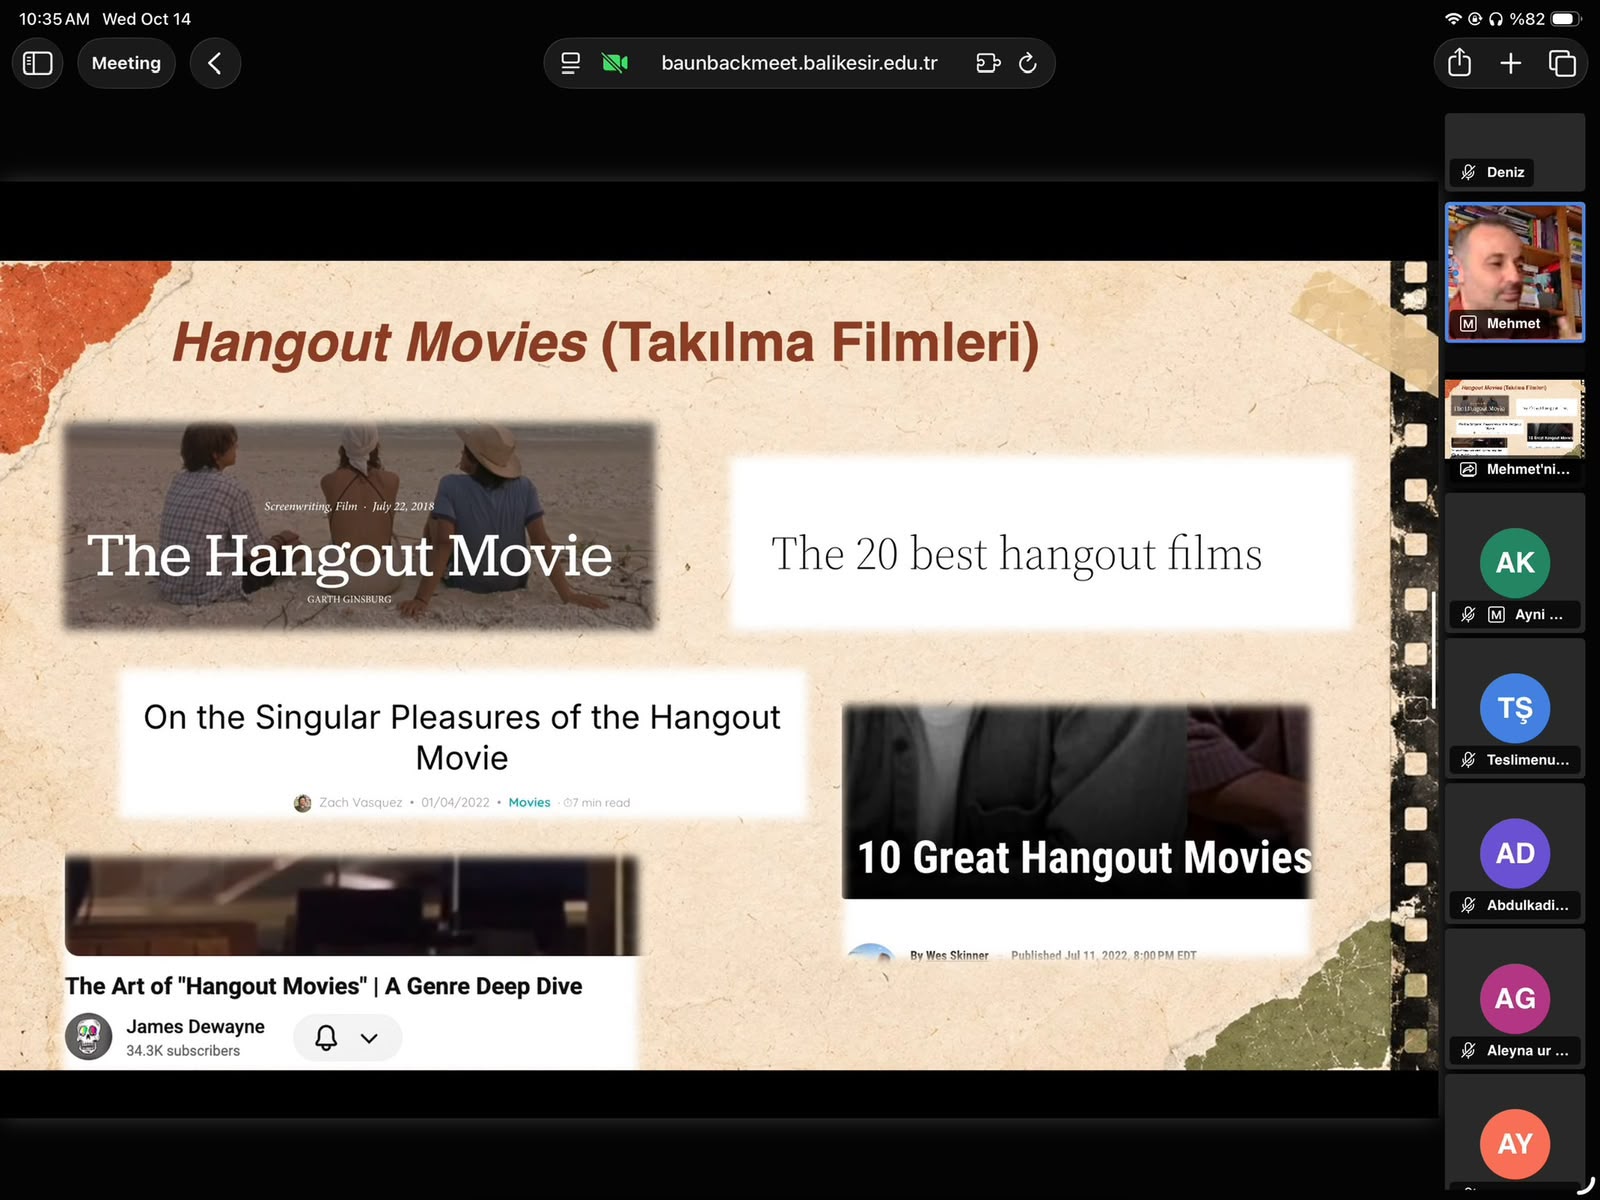Go back with the chevron button
This screenshot has height=1200, width=1600.
pyautogui.click(x=215, y=63)
